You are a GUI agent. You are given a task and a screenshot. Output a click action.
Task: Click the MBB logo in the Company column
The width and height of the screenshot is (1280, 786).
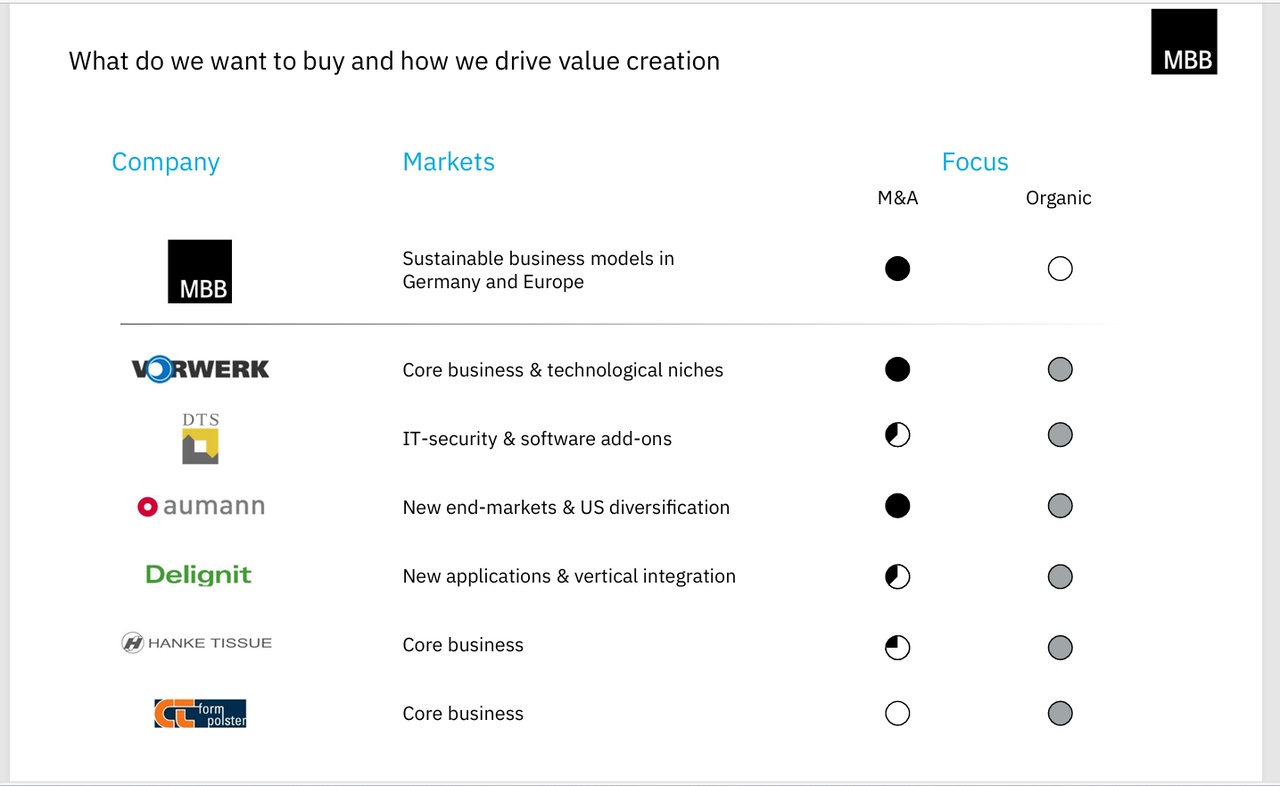[x=200, y=271]
